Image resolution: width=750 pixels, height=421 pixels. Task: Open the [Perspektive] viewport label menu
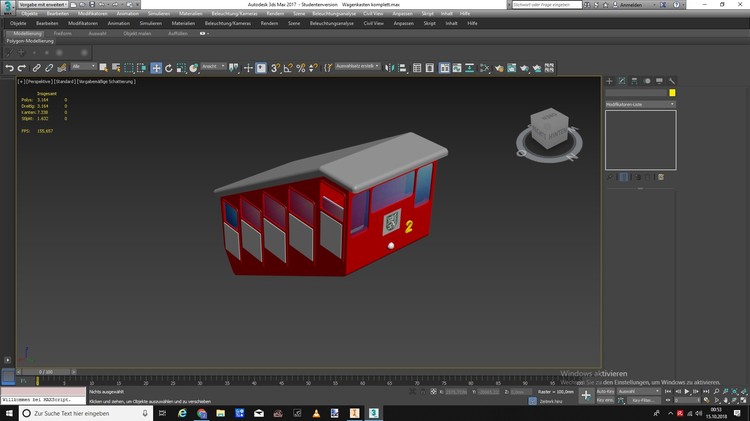39,82
